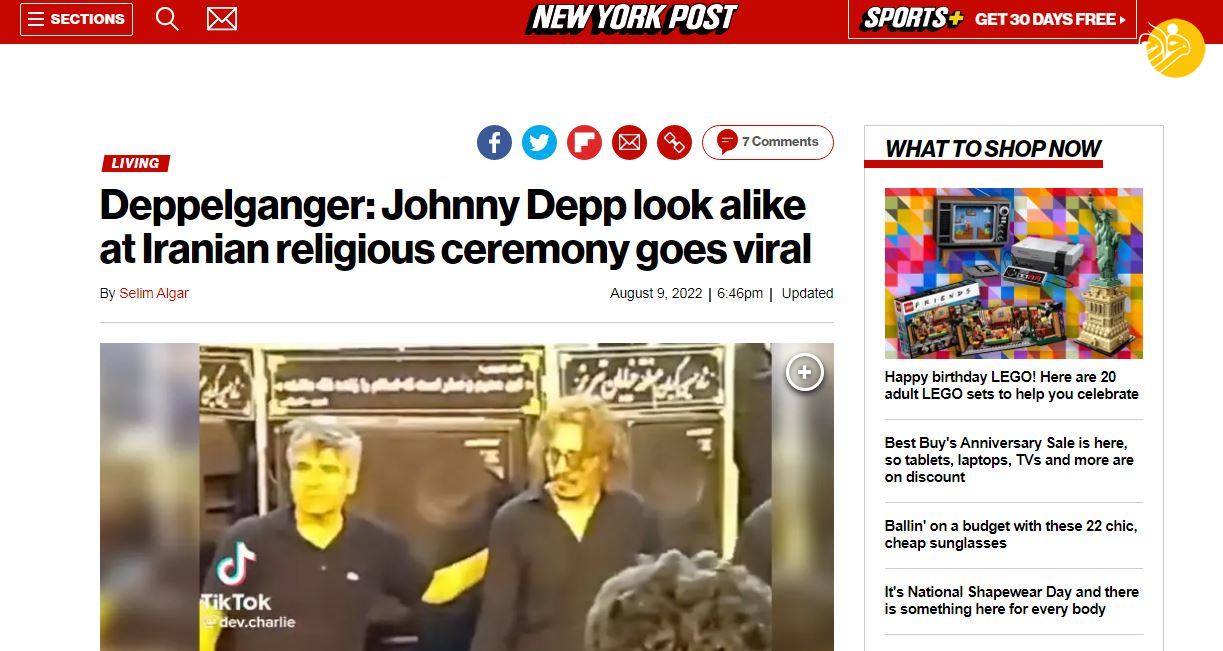Copy article link icon
Screen dimensions: 1223x651
[674, 142]
